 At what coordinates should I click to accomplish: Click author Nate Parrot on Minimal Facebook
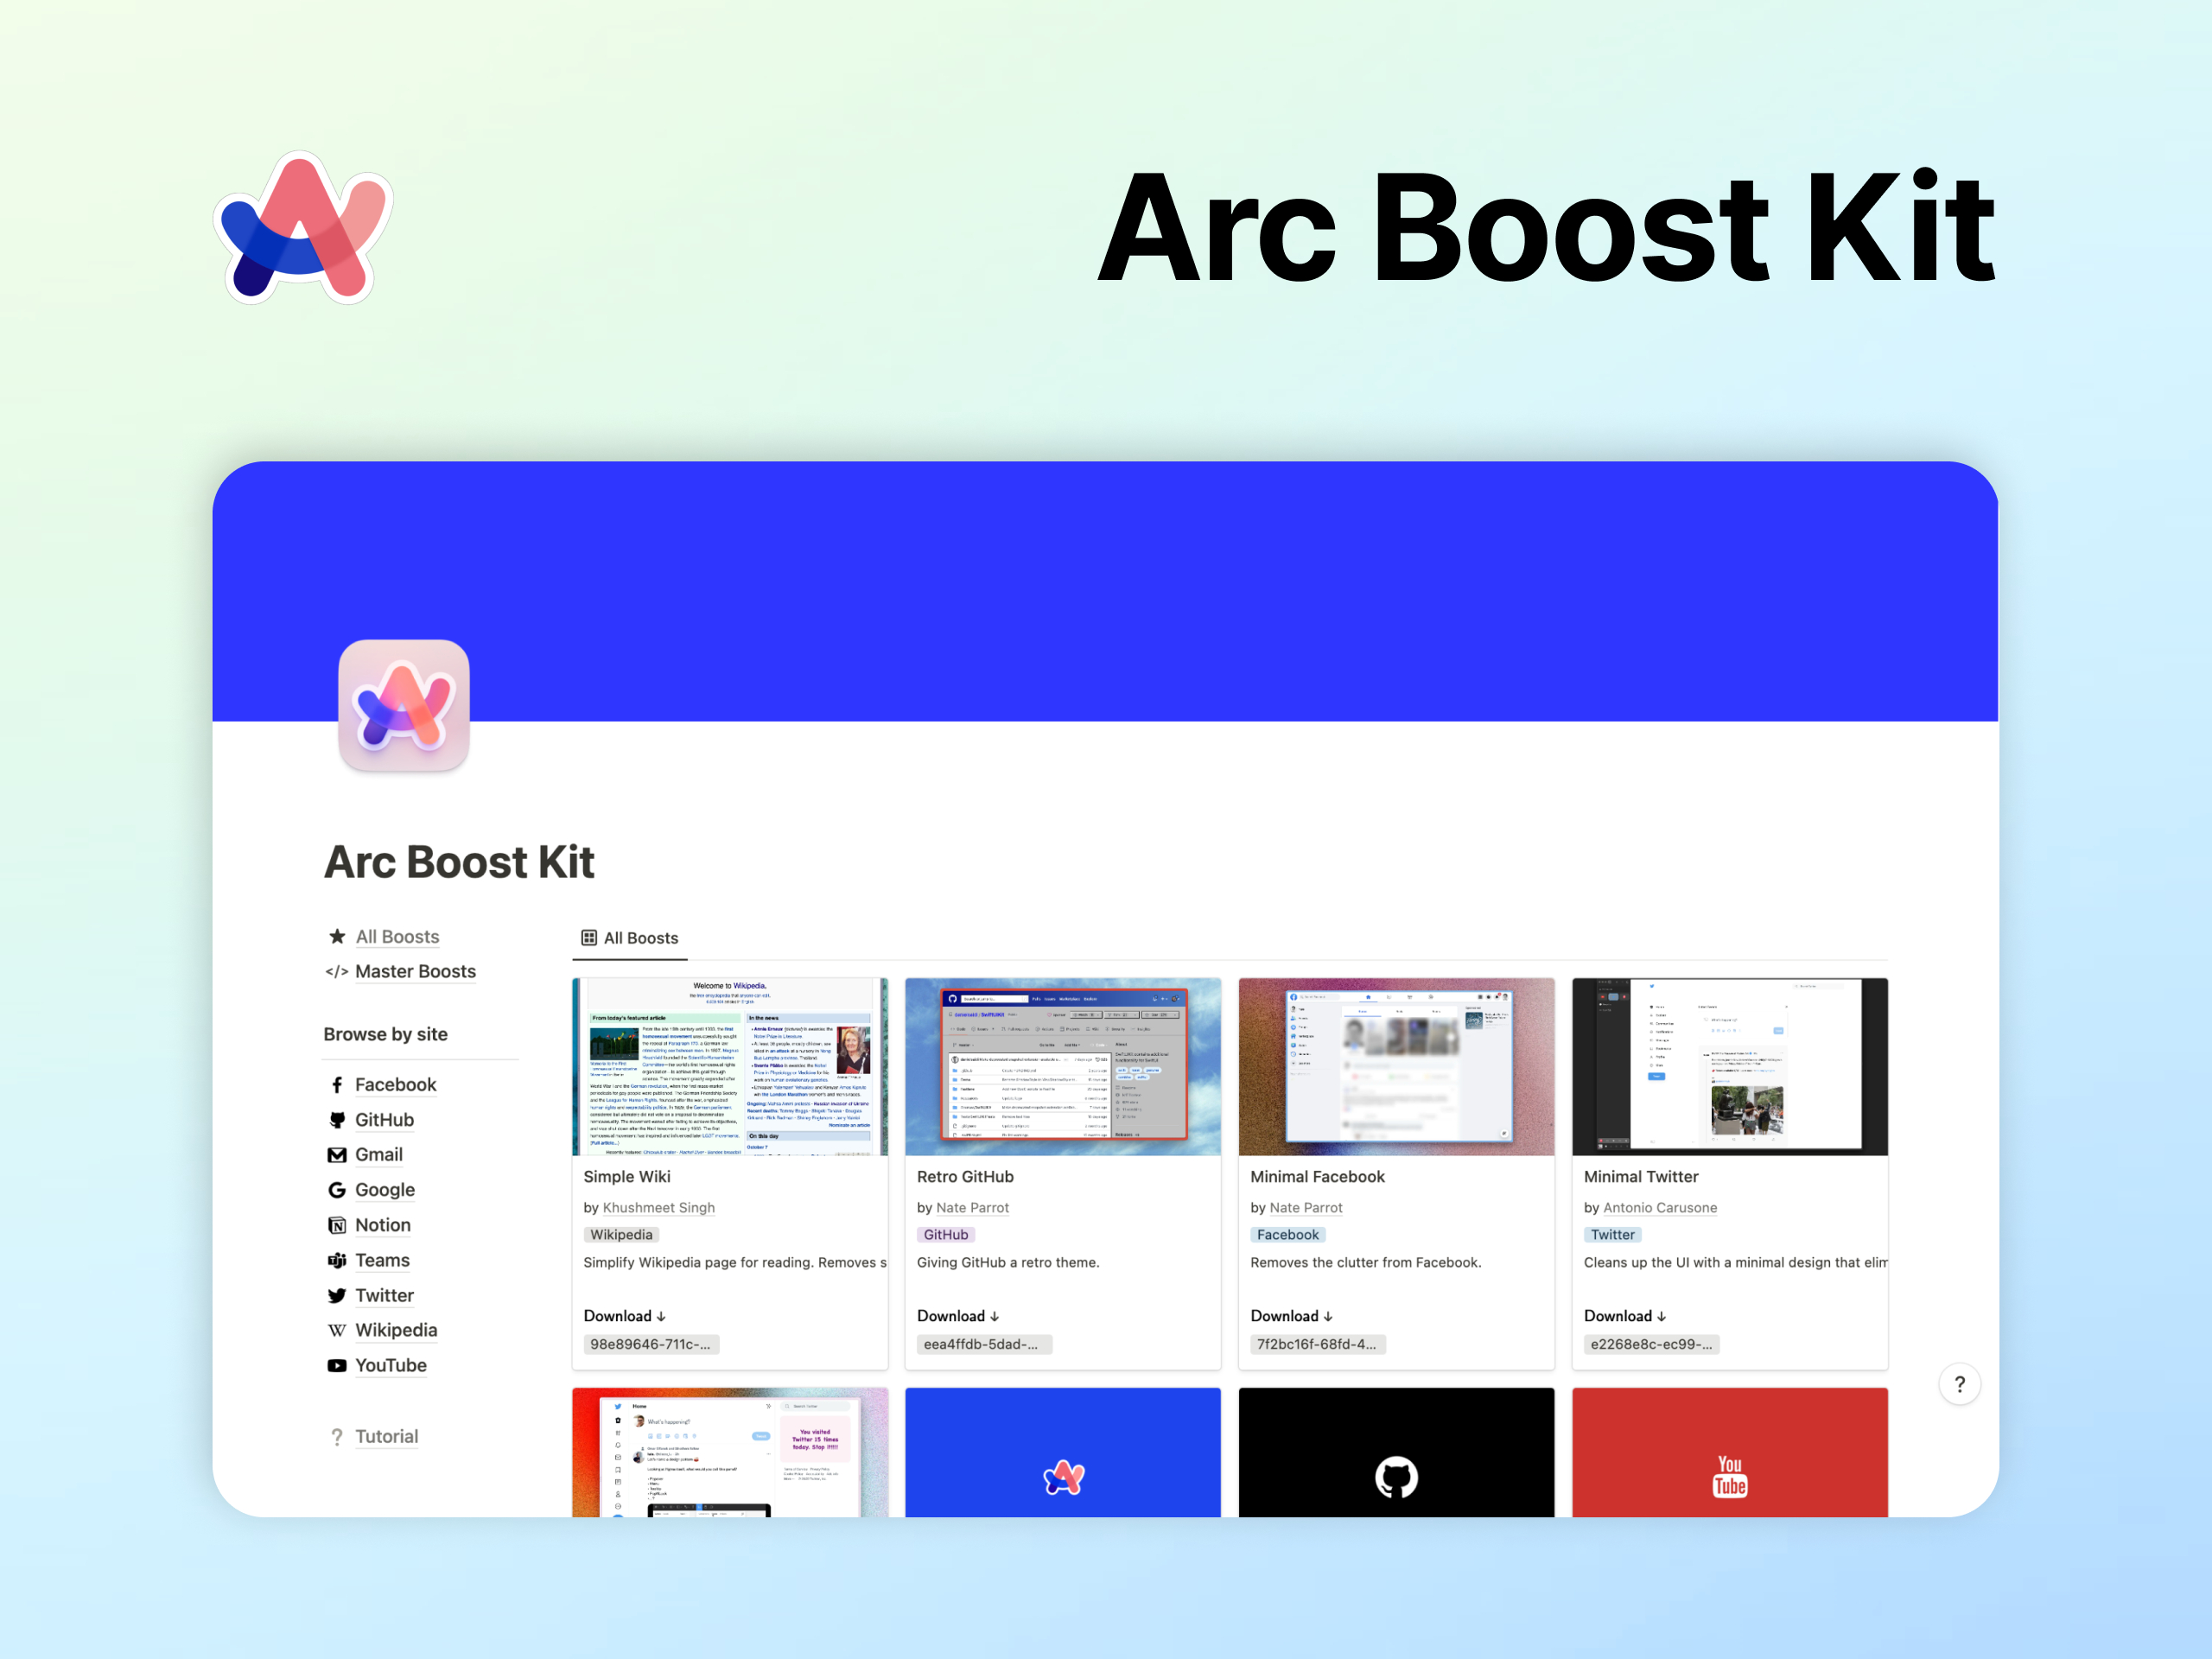(1306, 1208)
